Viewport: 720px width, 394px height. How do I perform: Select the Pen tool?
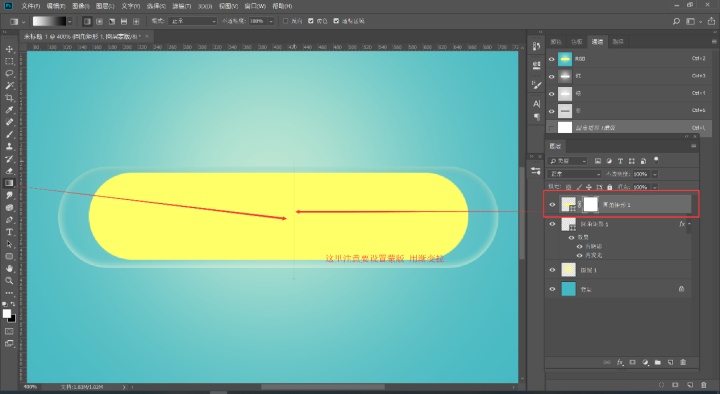point(9,220)
